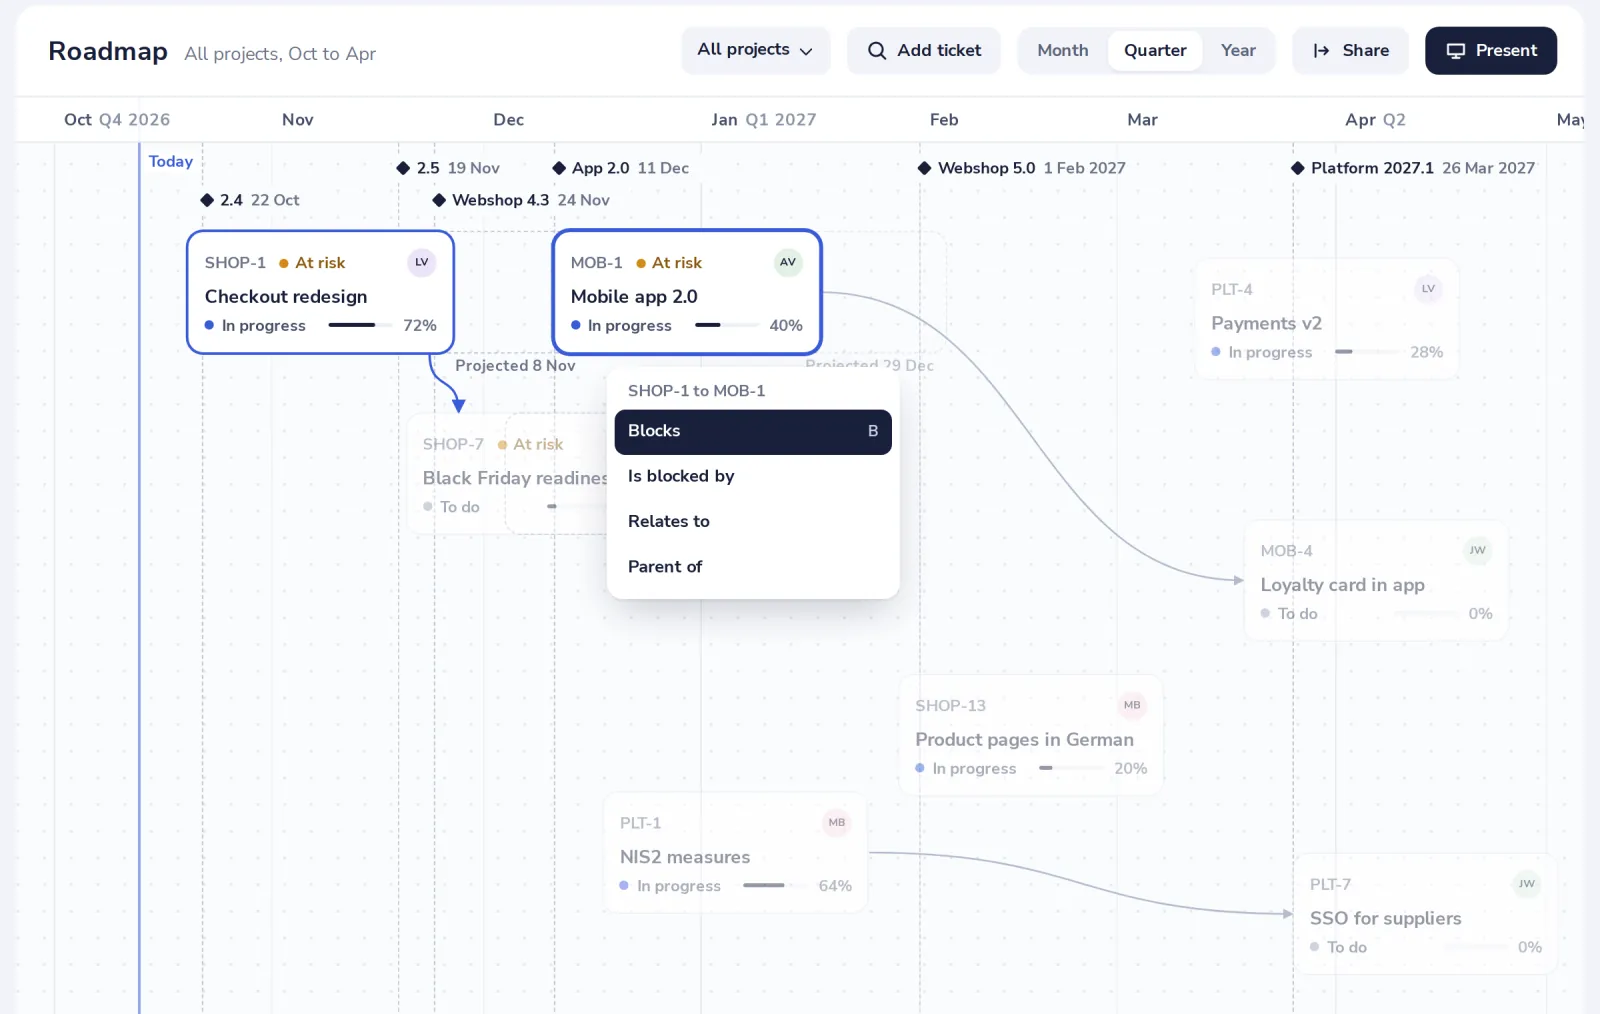Choose Is blocked by link type
The height and width of the screenshot is (1014, 1600).
[753, 477]
